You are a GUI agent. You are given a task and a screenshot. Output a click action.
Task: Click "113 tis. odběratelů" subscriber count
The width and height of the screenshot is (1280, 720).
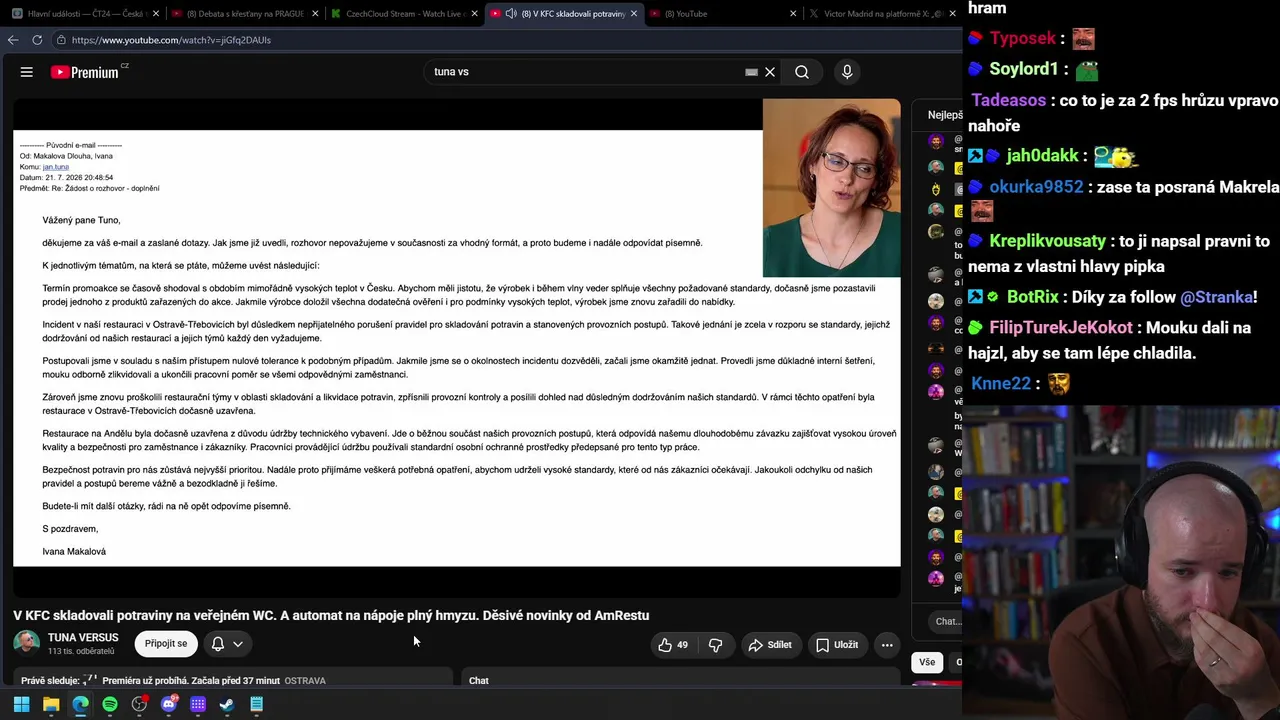coord(81,652)
